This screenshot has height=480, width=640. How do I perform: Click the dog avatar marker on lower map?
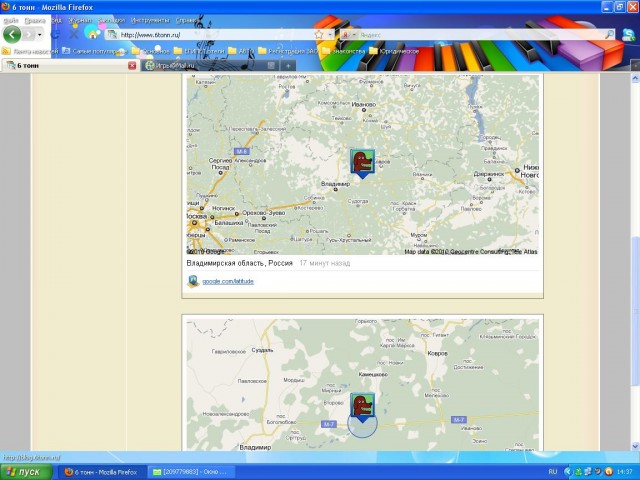pyautogui.click(x=362, y=407)
